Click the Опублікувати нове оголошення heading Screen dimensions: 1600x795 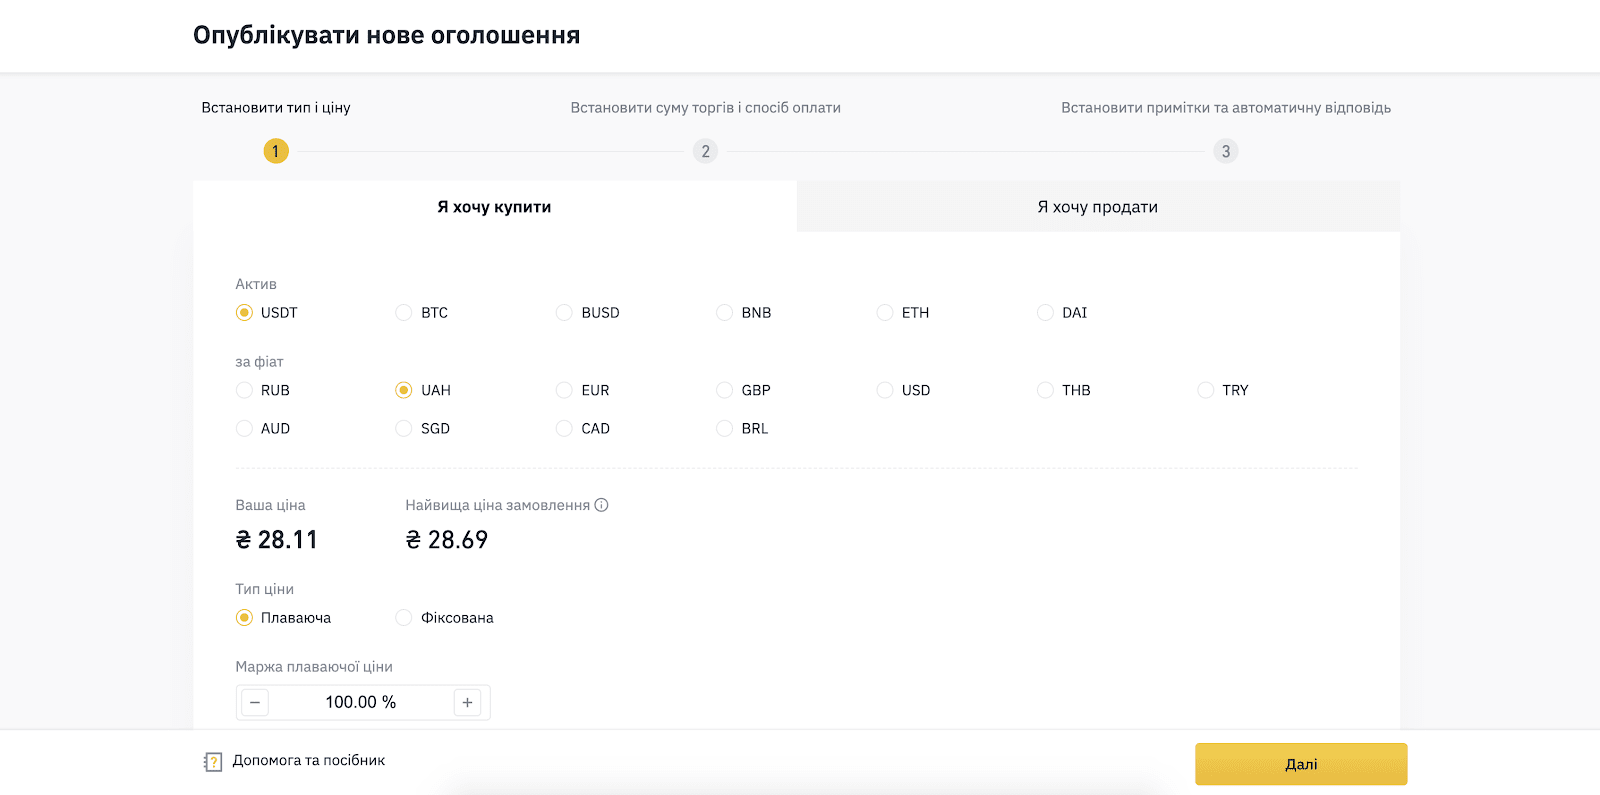(x=387, y=35)
